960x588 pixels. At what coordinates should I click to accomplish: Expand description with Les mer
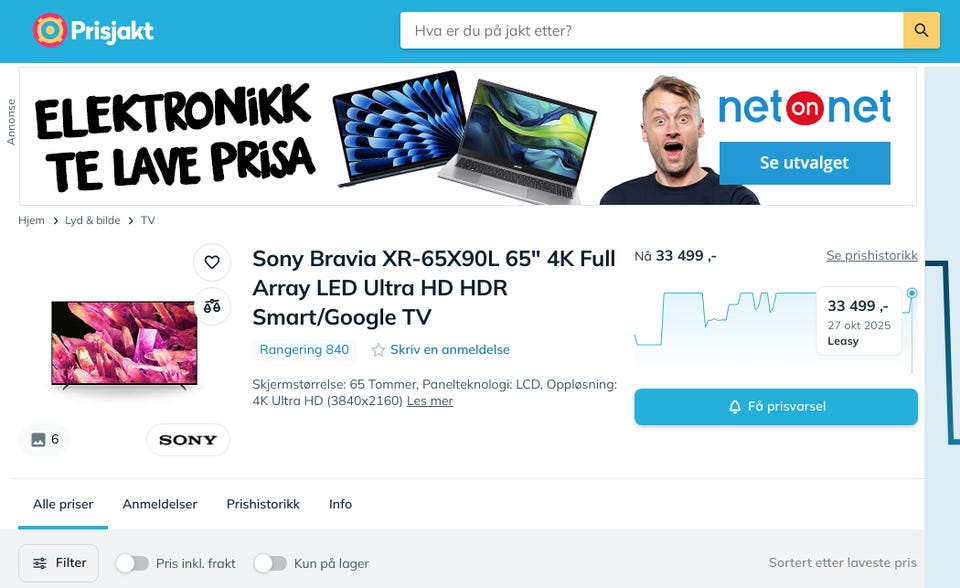430,401
